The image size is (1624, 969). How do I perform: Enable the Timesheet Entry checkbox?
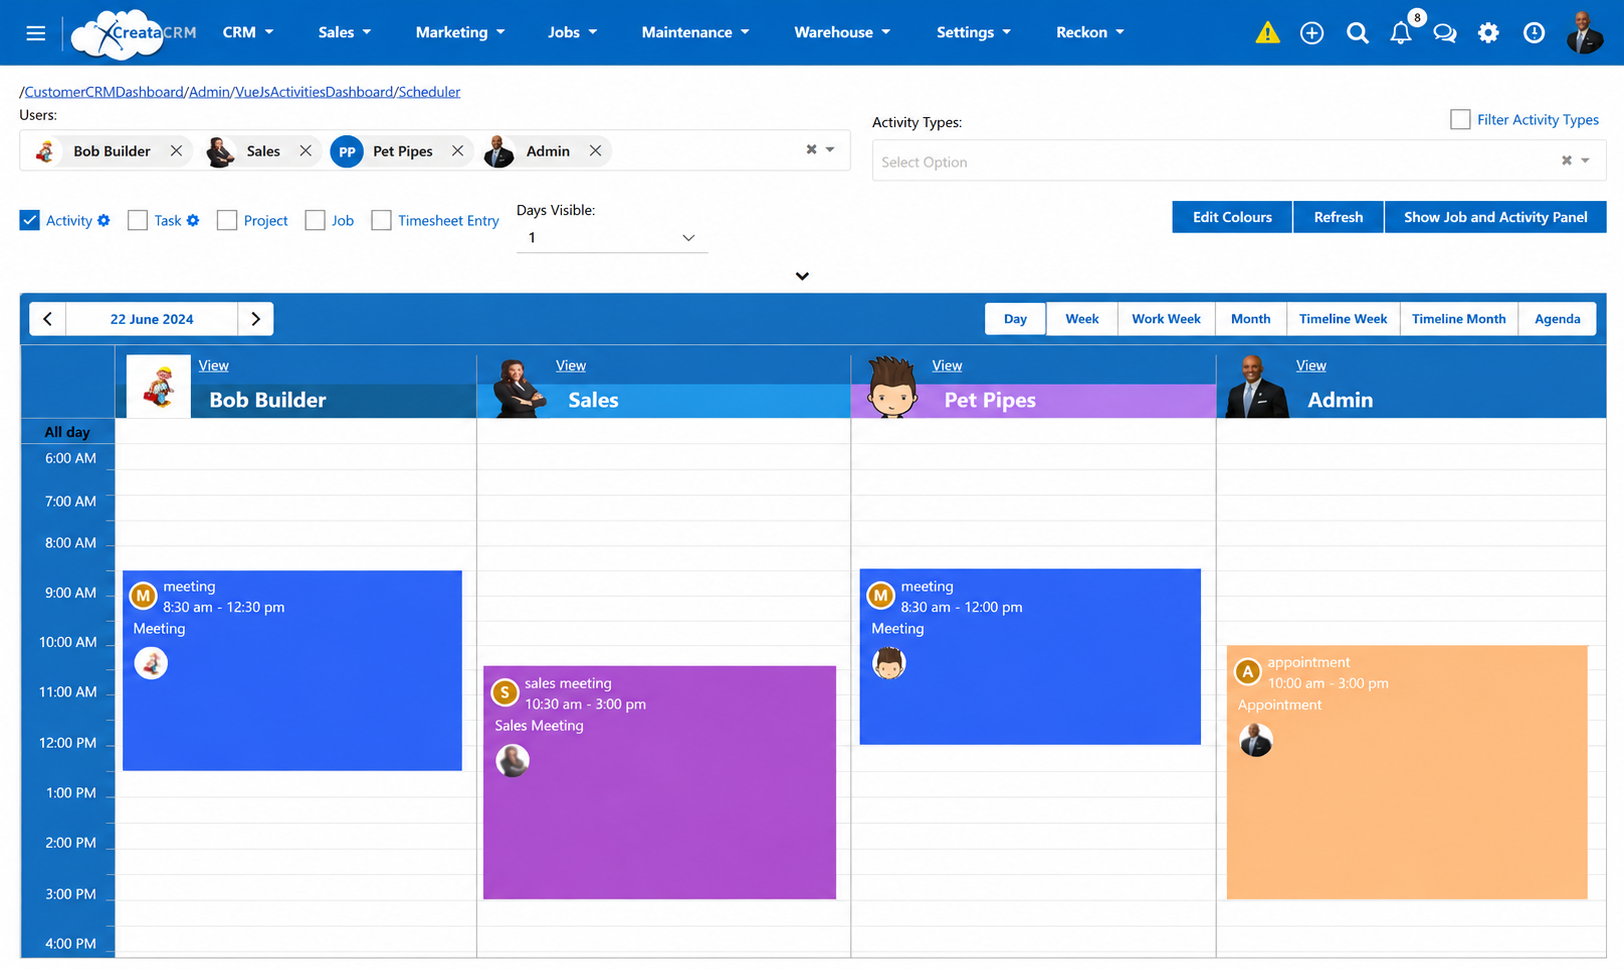click(x=381, y=220)
